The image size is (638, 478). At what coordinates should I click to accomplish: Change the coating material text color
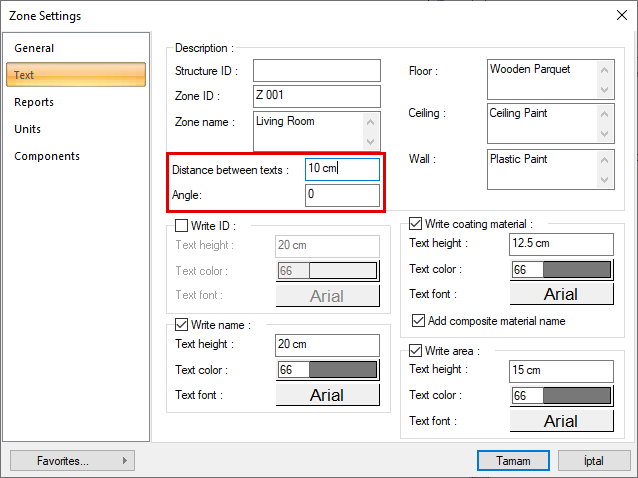561,270
